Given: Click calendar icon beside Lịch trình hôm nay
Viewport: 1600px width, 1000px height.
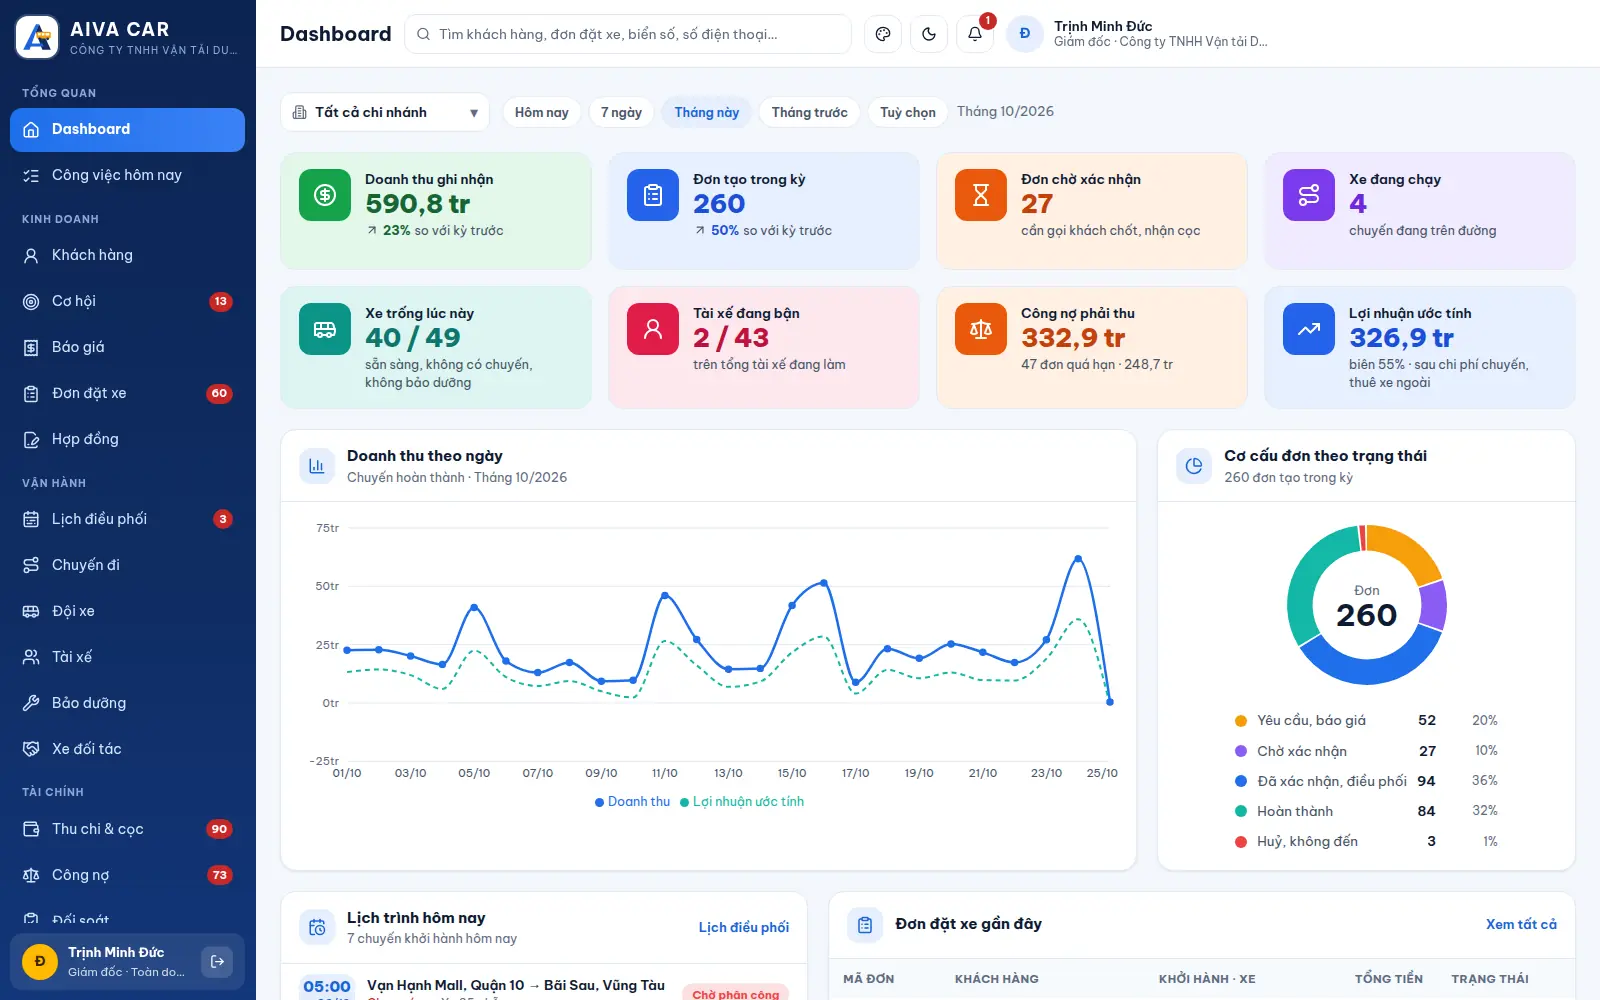Looking at the screenshot, I should click(317, 927).
